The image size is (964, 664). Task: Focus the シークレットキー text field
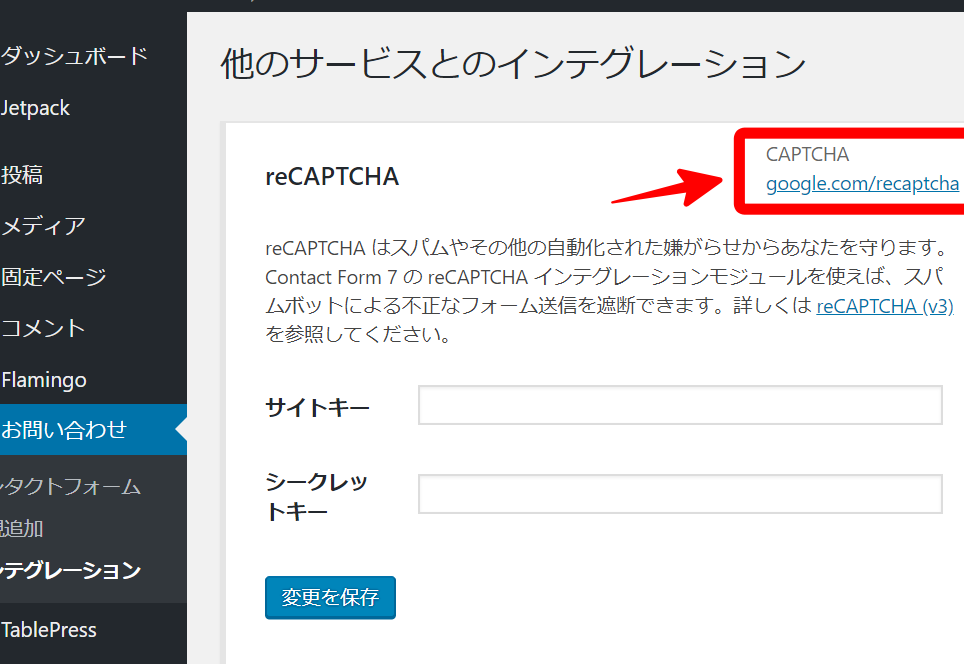pyautogui.click(x=680, y=494)
